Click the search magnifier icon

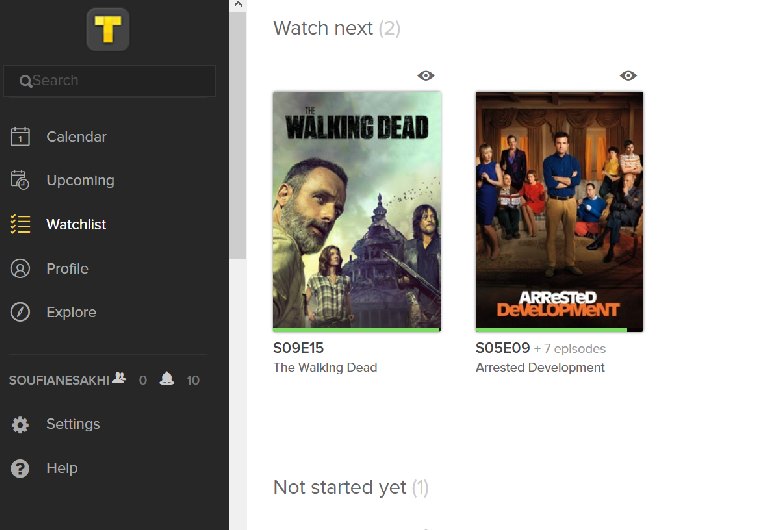(x=25, y=81)
